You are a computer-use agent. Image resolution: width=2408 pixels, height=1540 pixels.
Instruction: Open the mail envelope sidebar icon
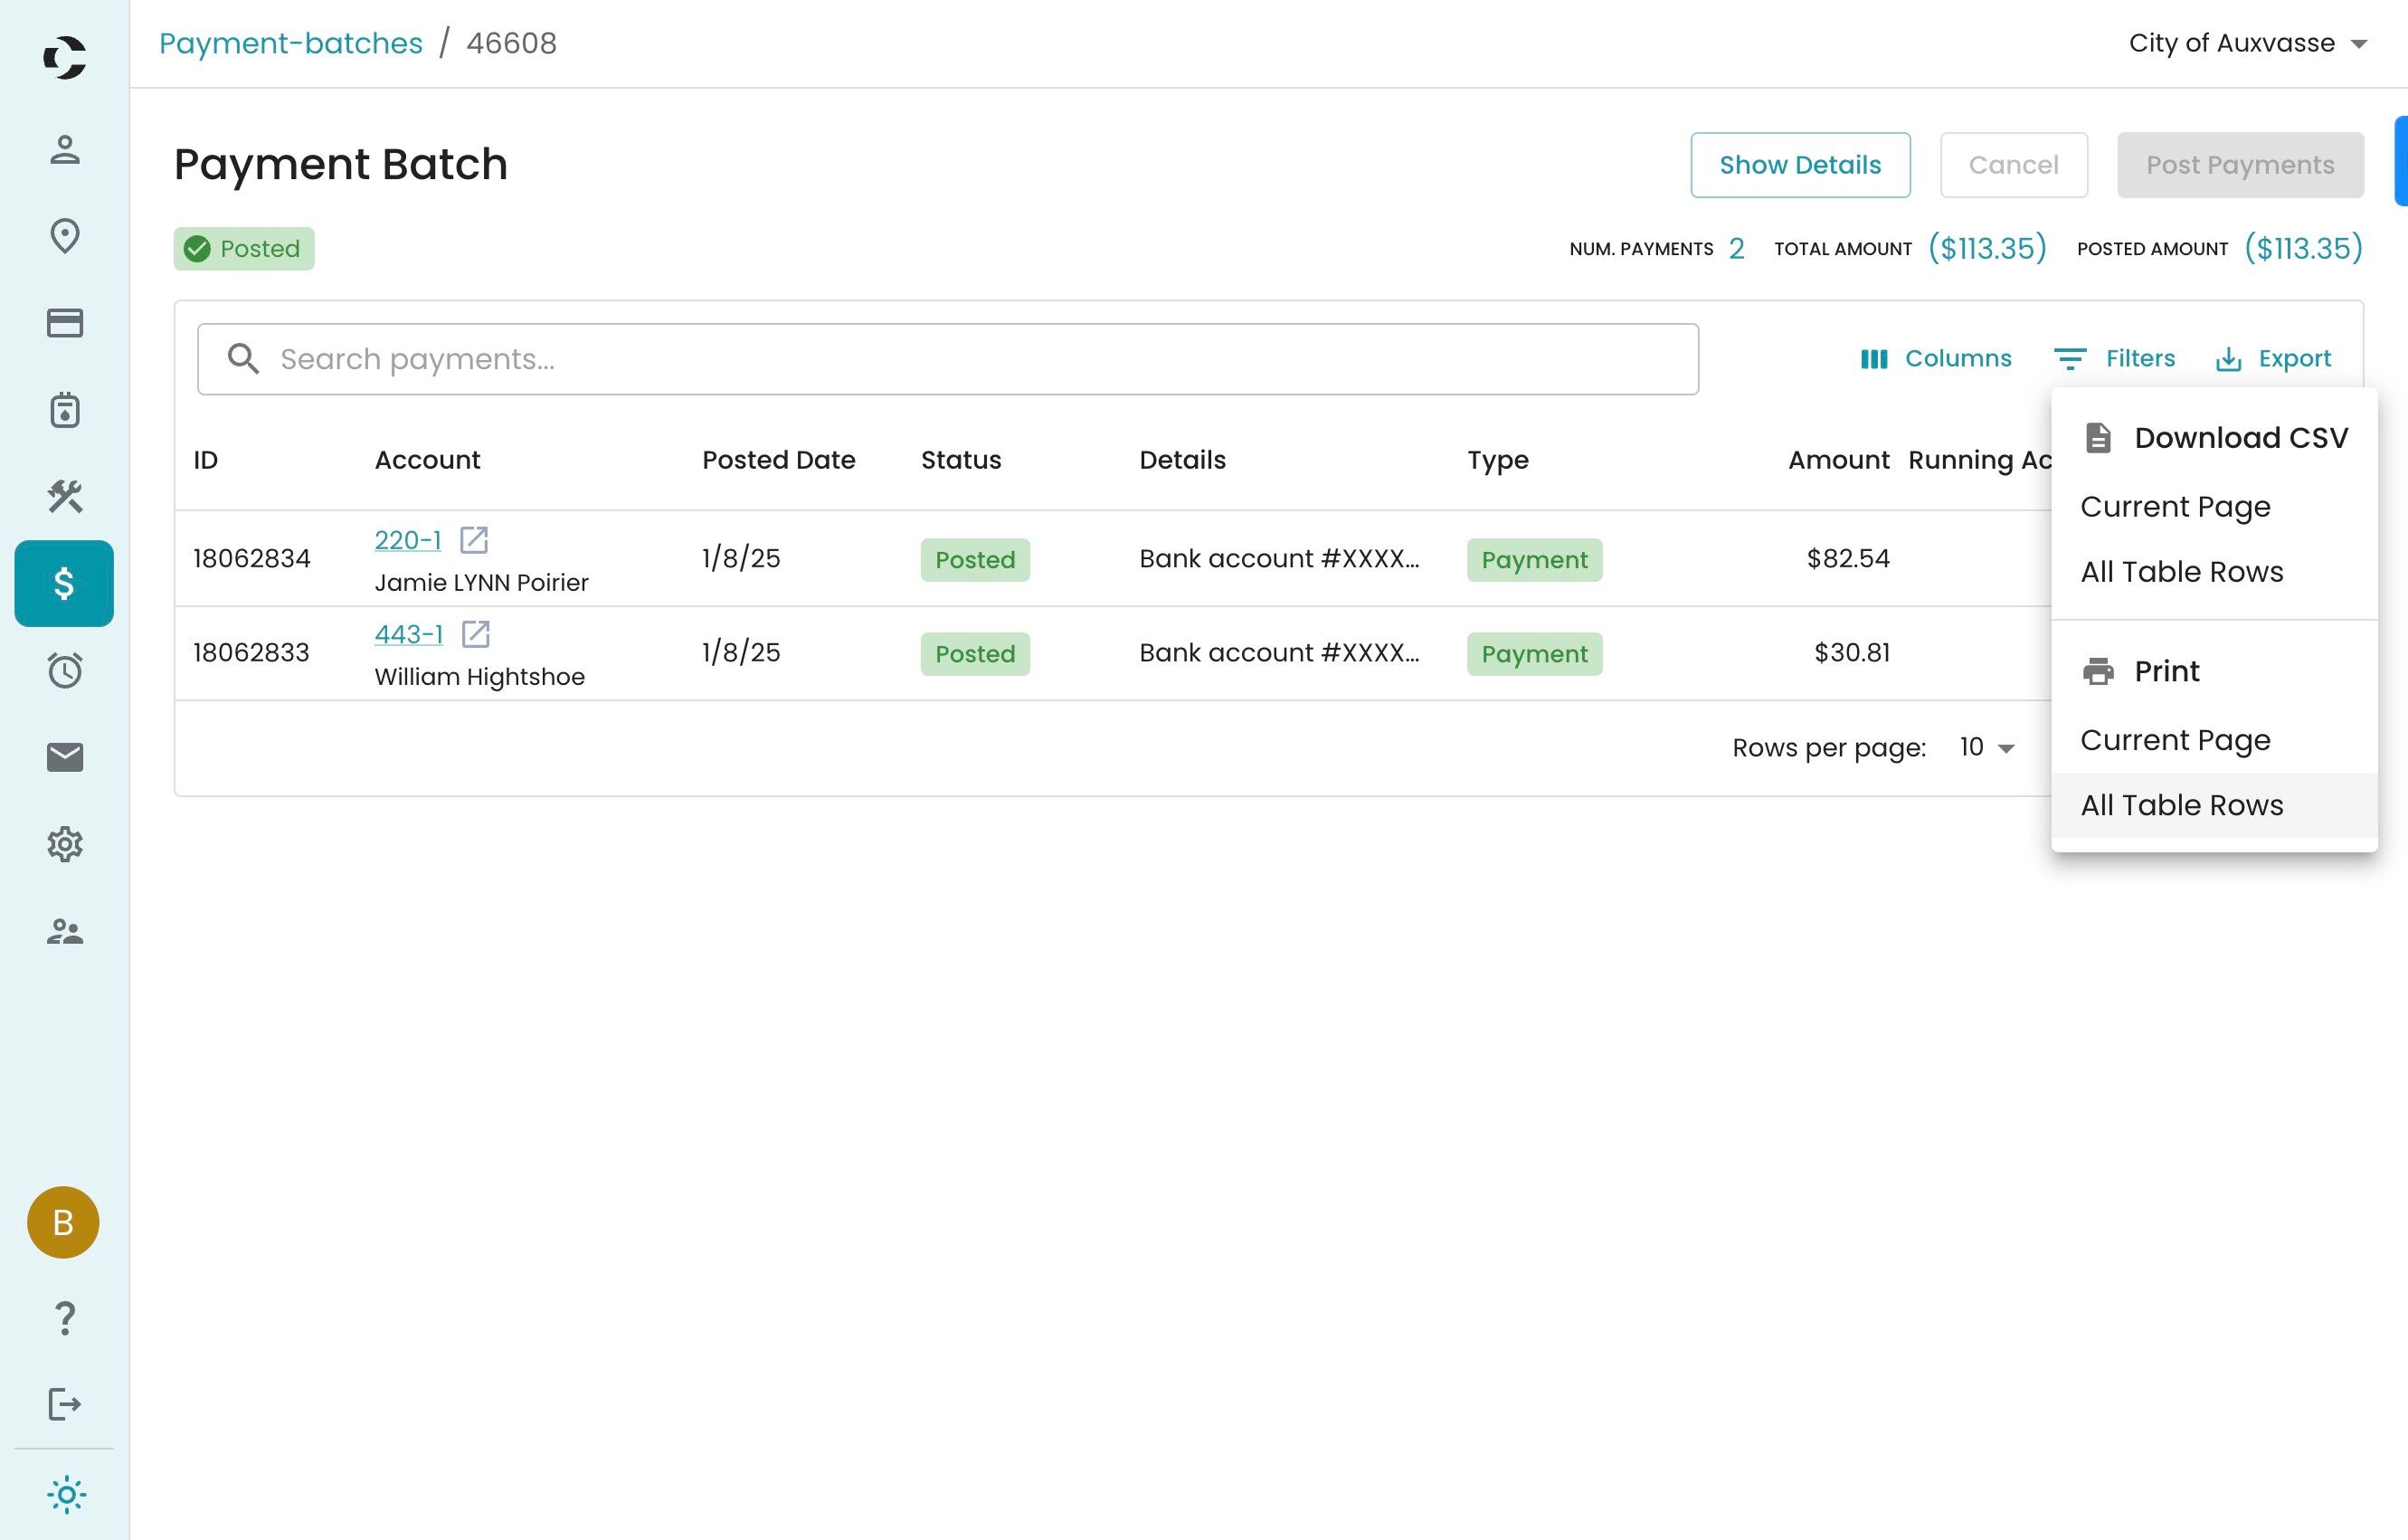pos(65,757)
